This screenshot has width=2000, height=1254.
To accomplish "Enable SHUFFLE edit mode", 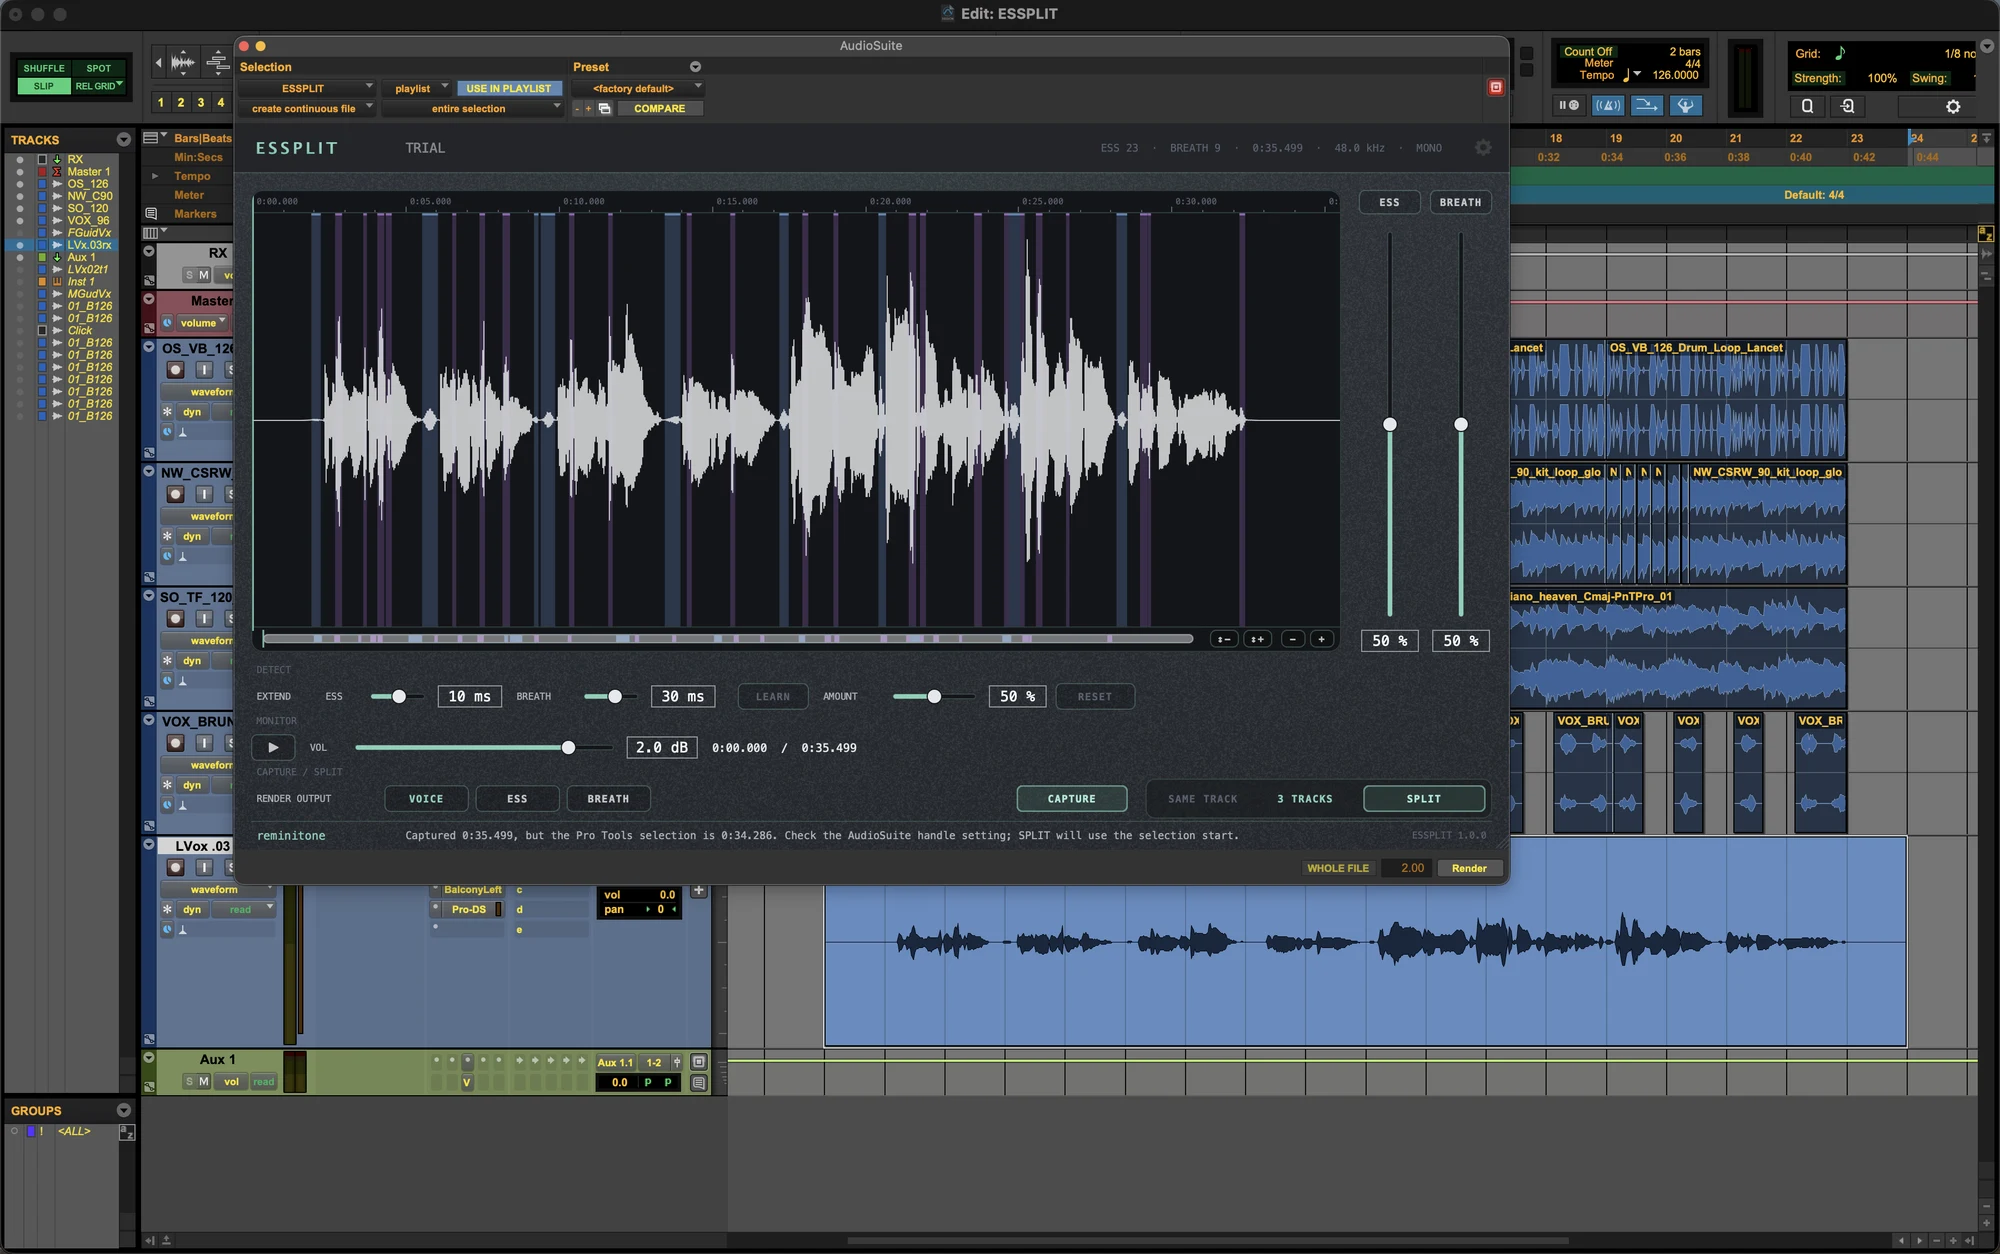I will [44, 68].
